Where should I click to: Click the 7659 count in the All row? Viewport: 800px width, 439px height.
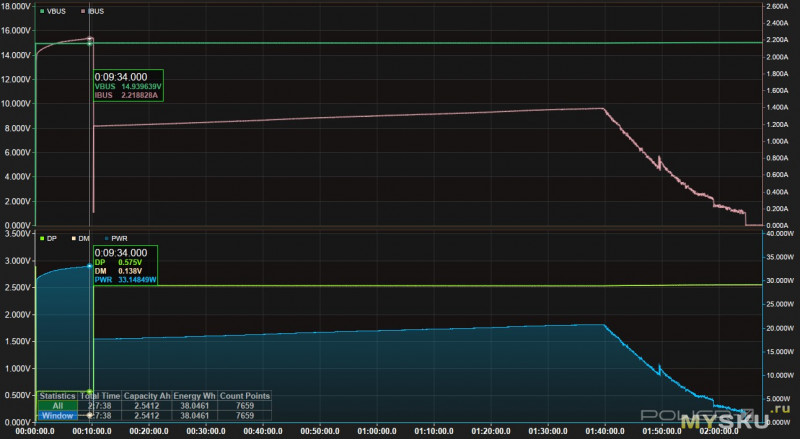pos(244,406)
